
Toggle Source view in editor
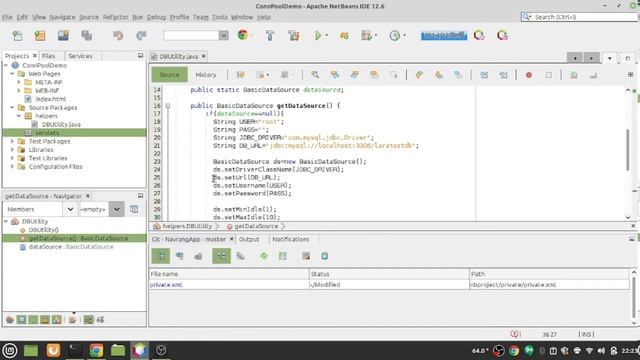pyautogui.click(x=169, y=75)
